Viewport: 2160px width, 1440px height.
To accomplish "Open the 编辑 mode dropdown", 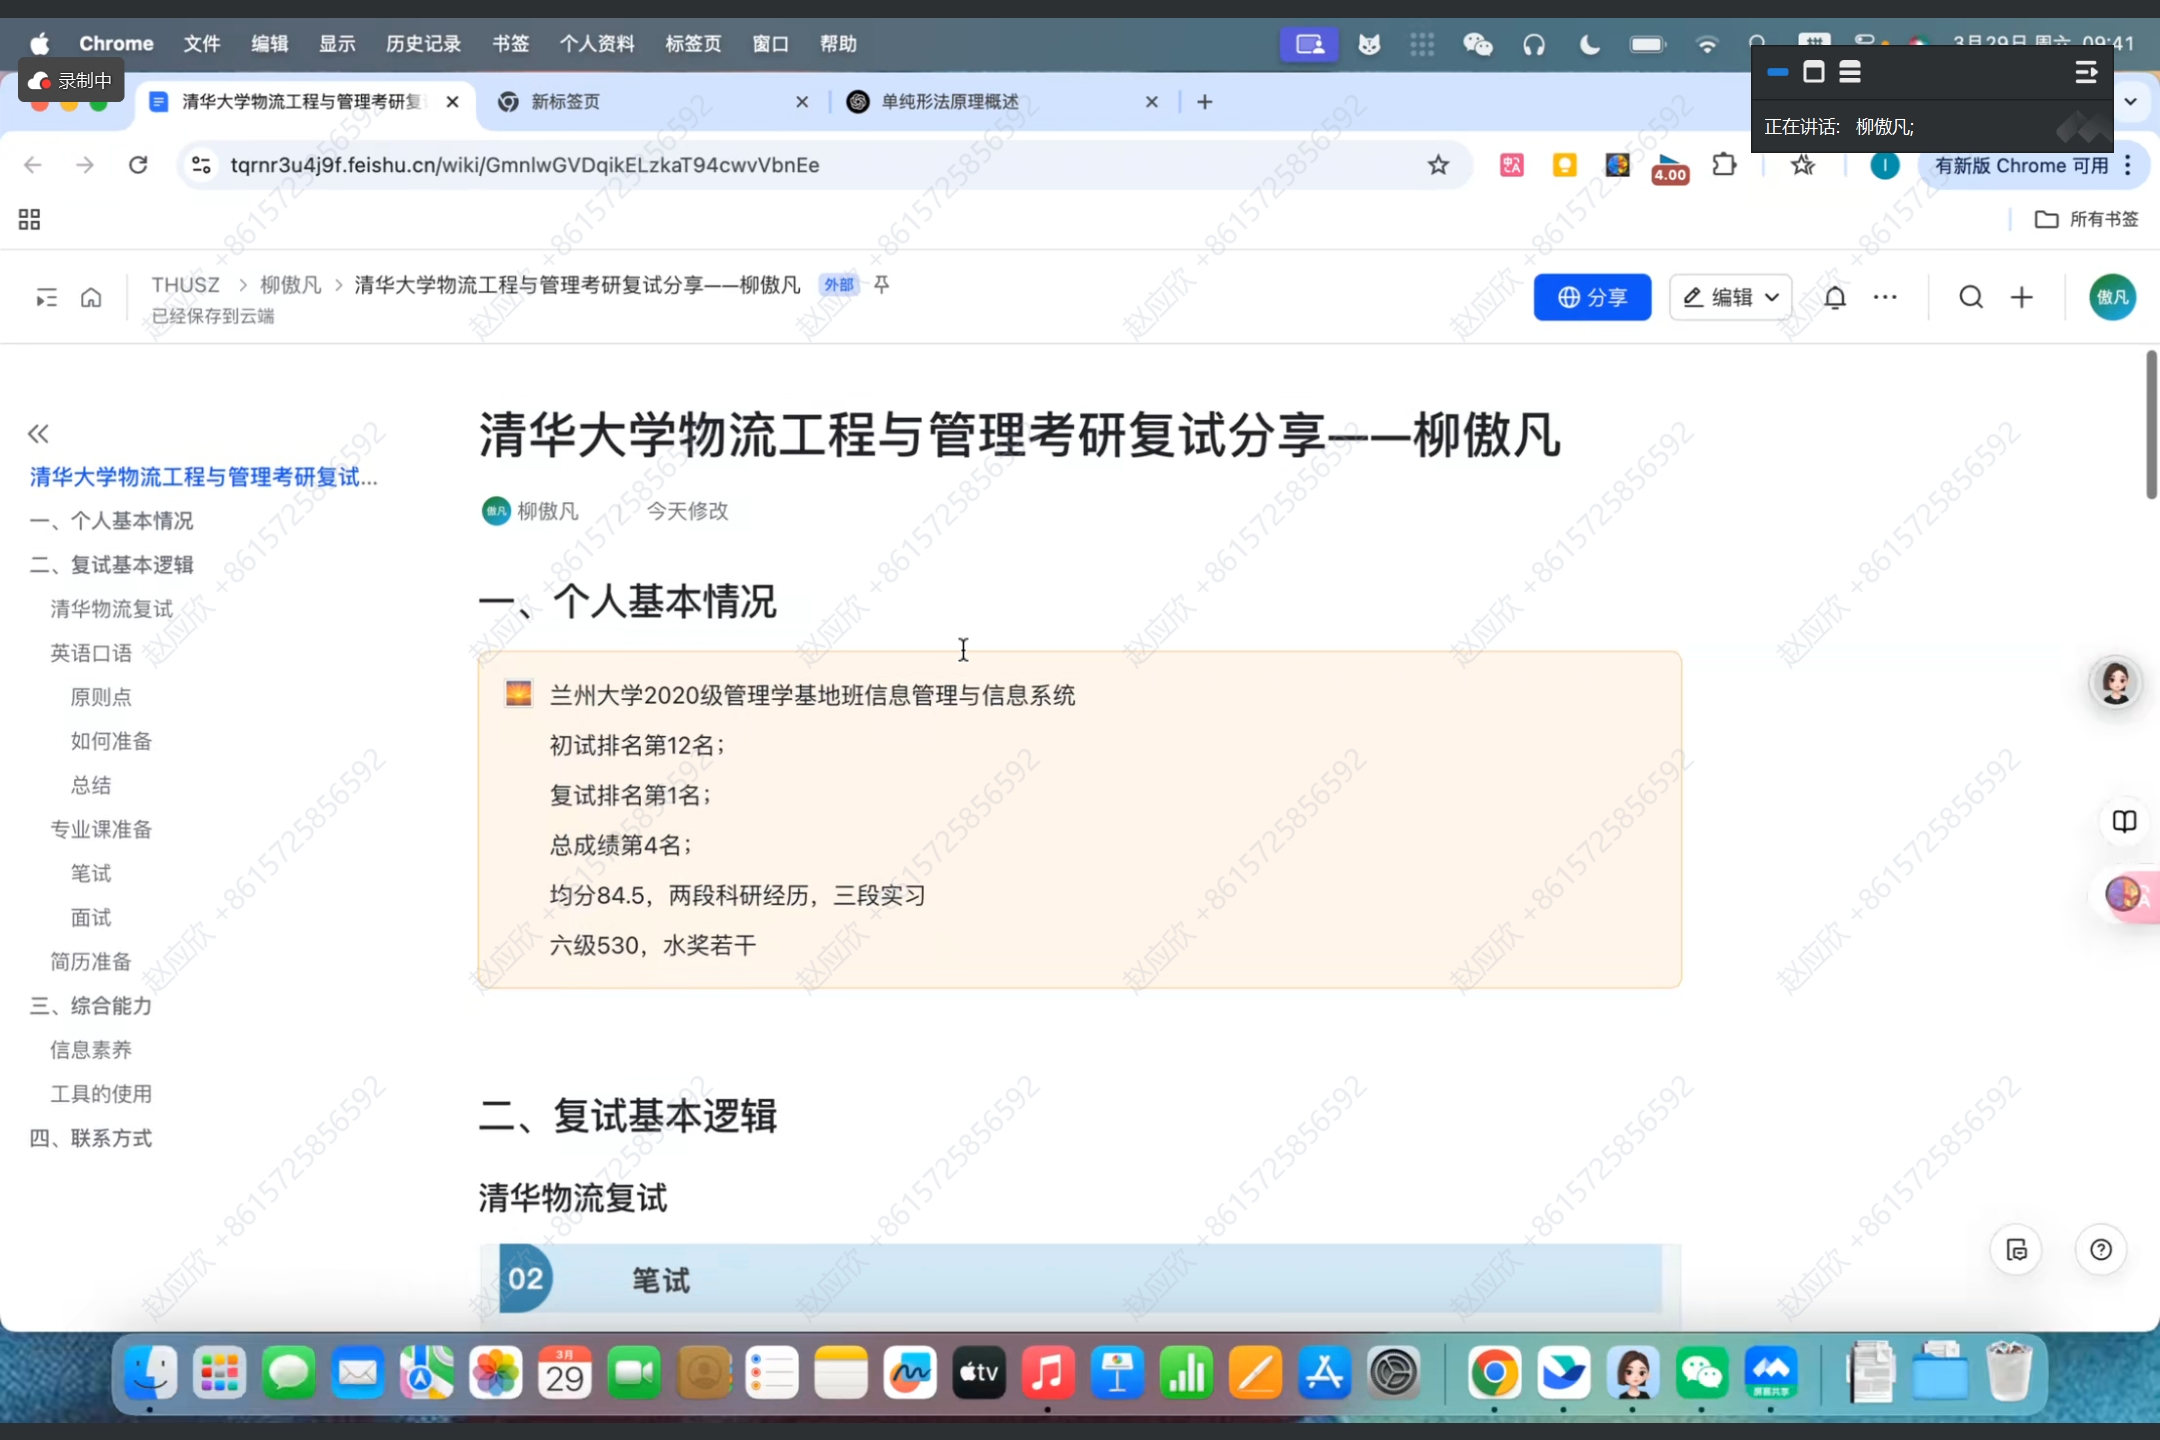I will (1730, 297).
